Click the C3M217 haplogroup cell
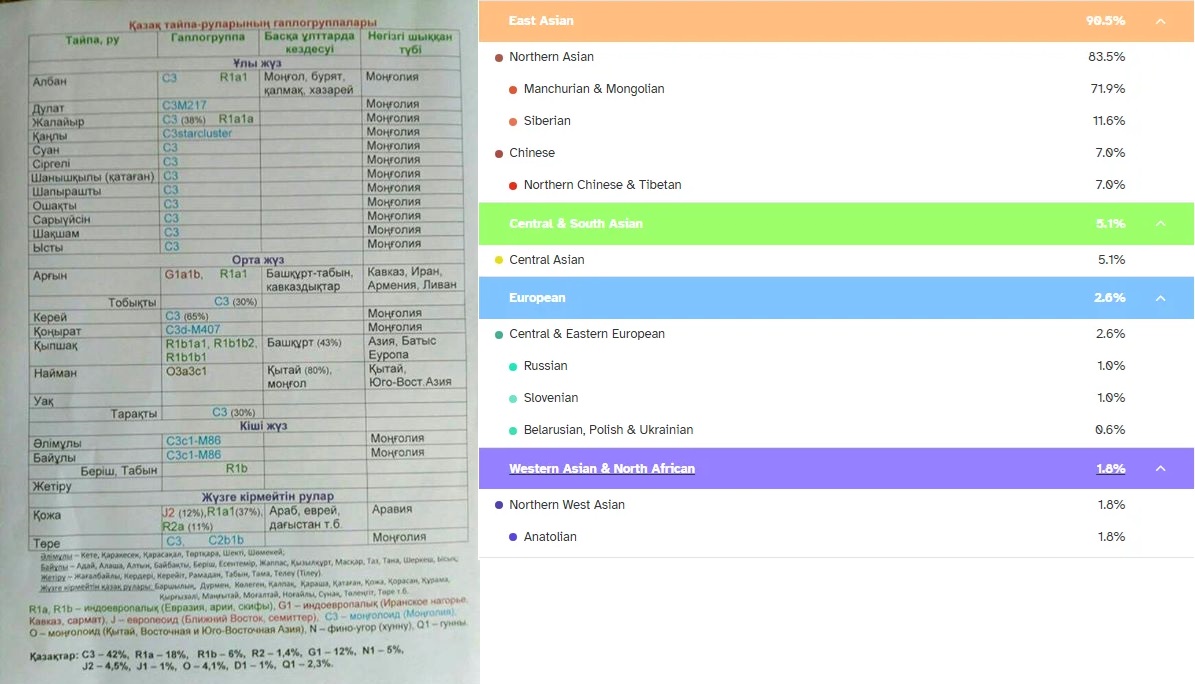 184,105
